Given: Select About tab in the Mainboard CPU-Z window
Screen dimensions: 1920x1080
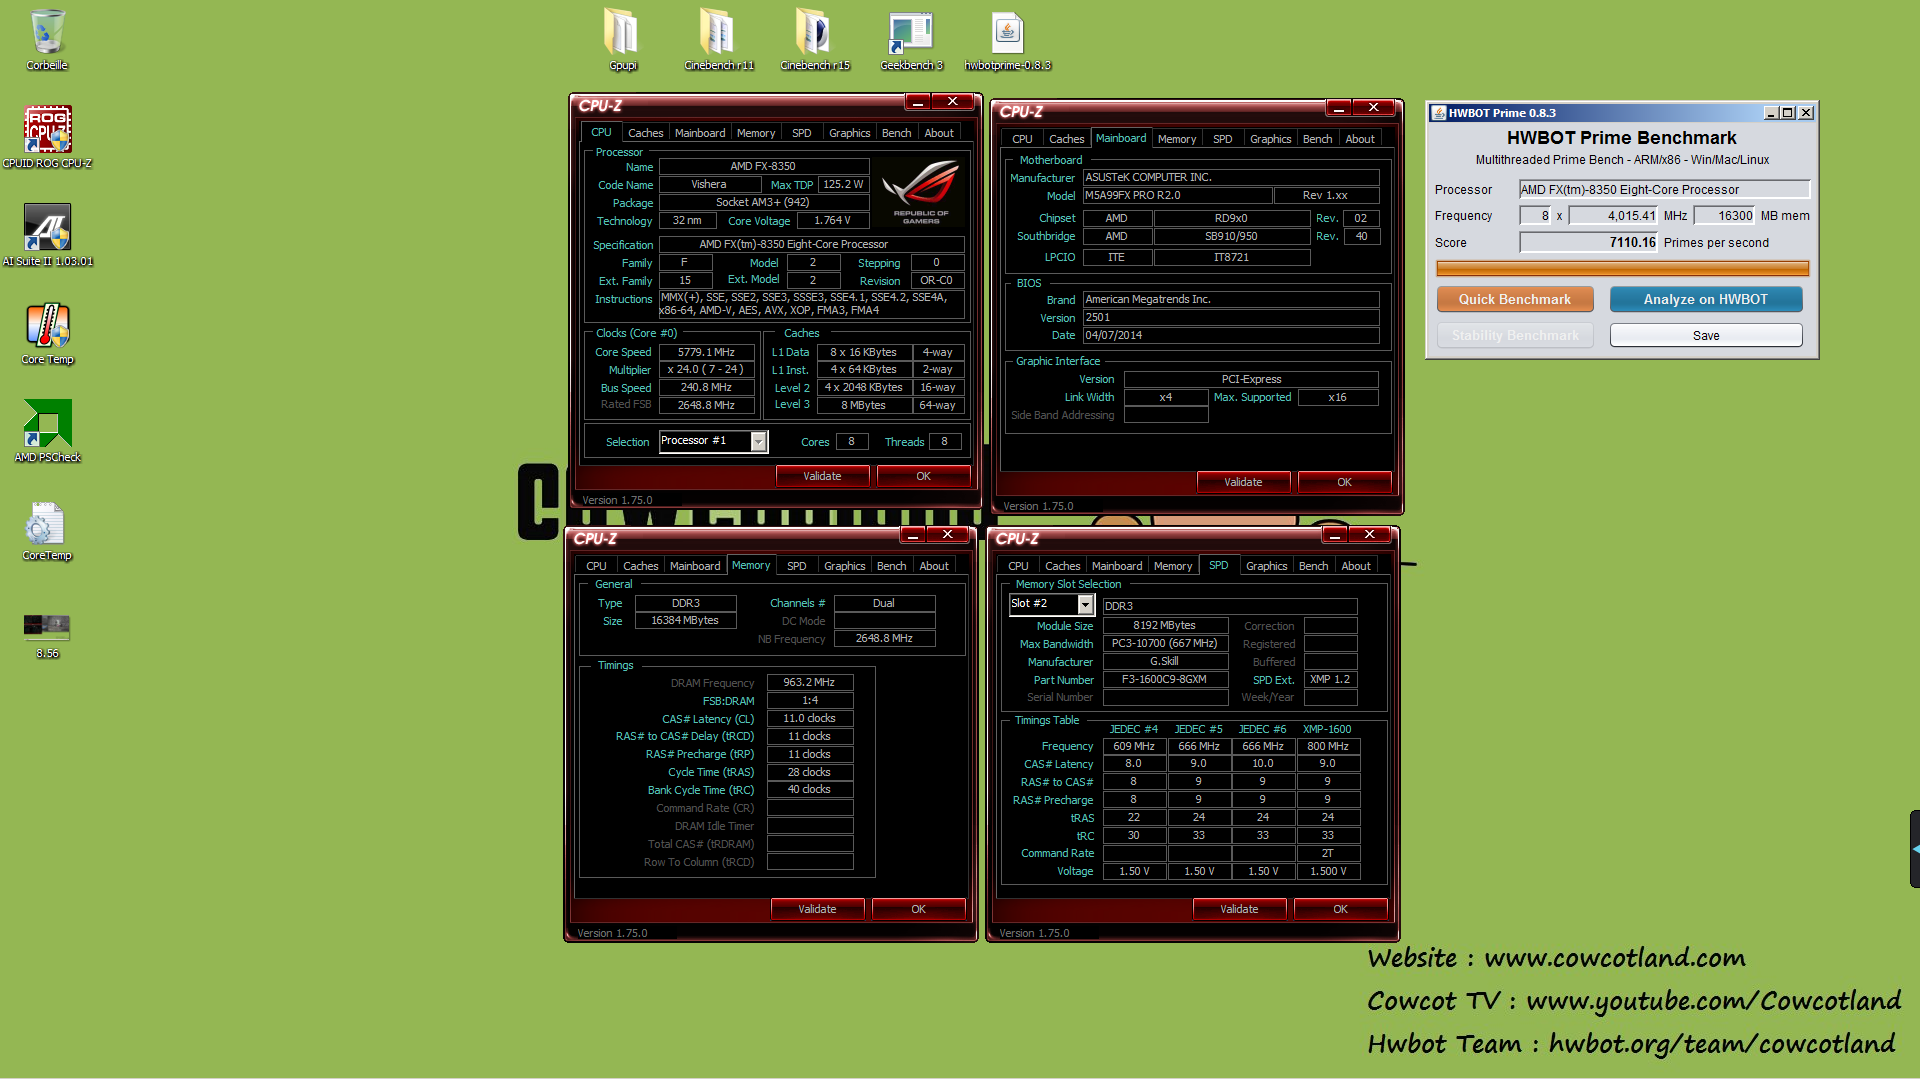Looking at the screenshot, I should tap(1359, 139).
